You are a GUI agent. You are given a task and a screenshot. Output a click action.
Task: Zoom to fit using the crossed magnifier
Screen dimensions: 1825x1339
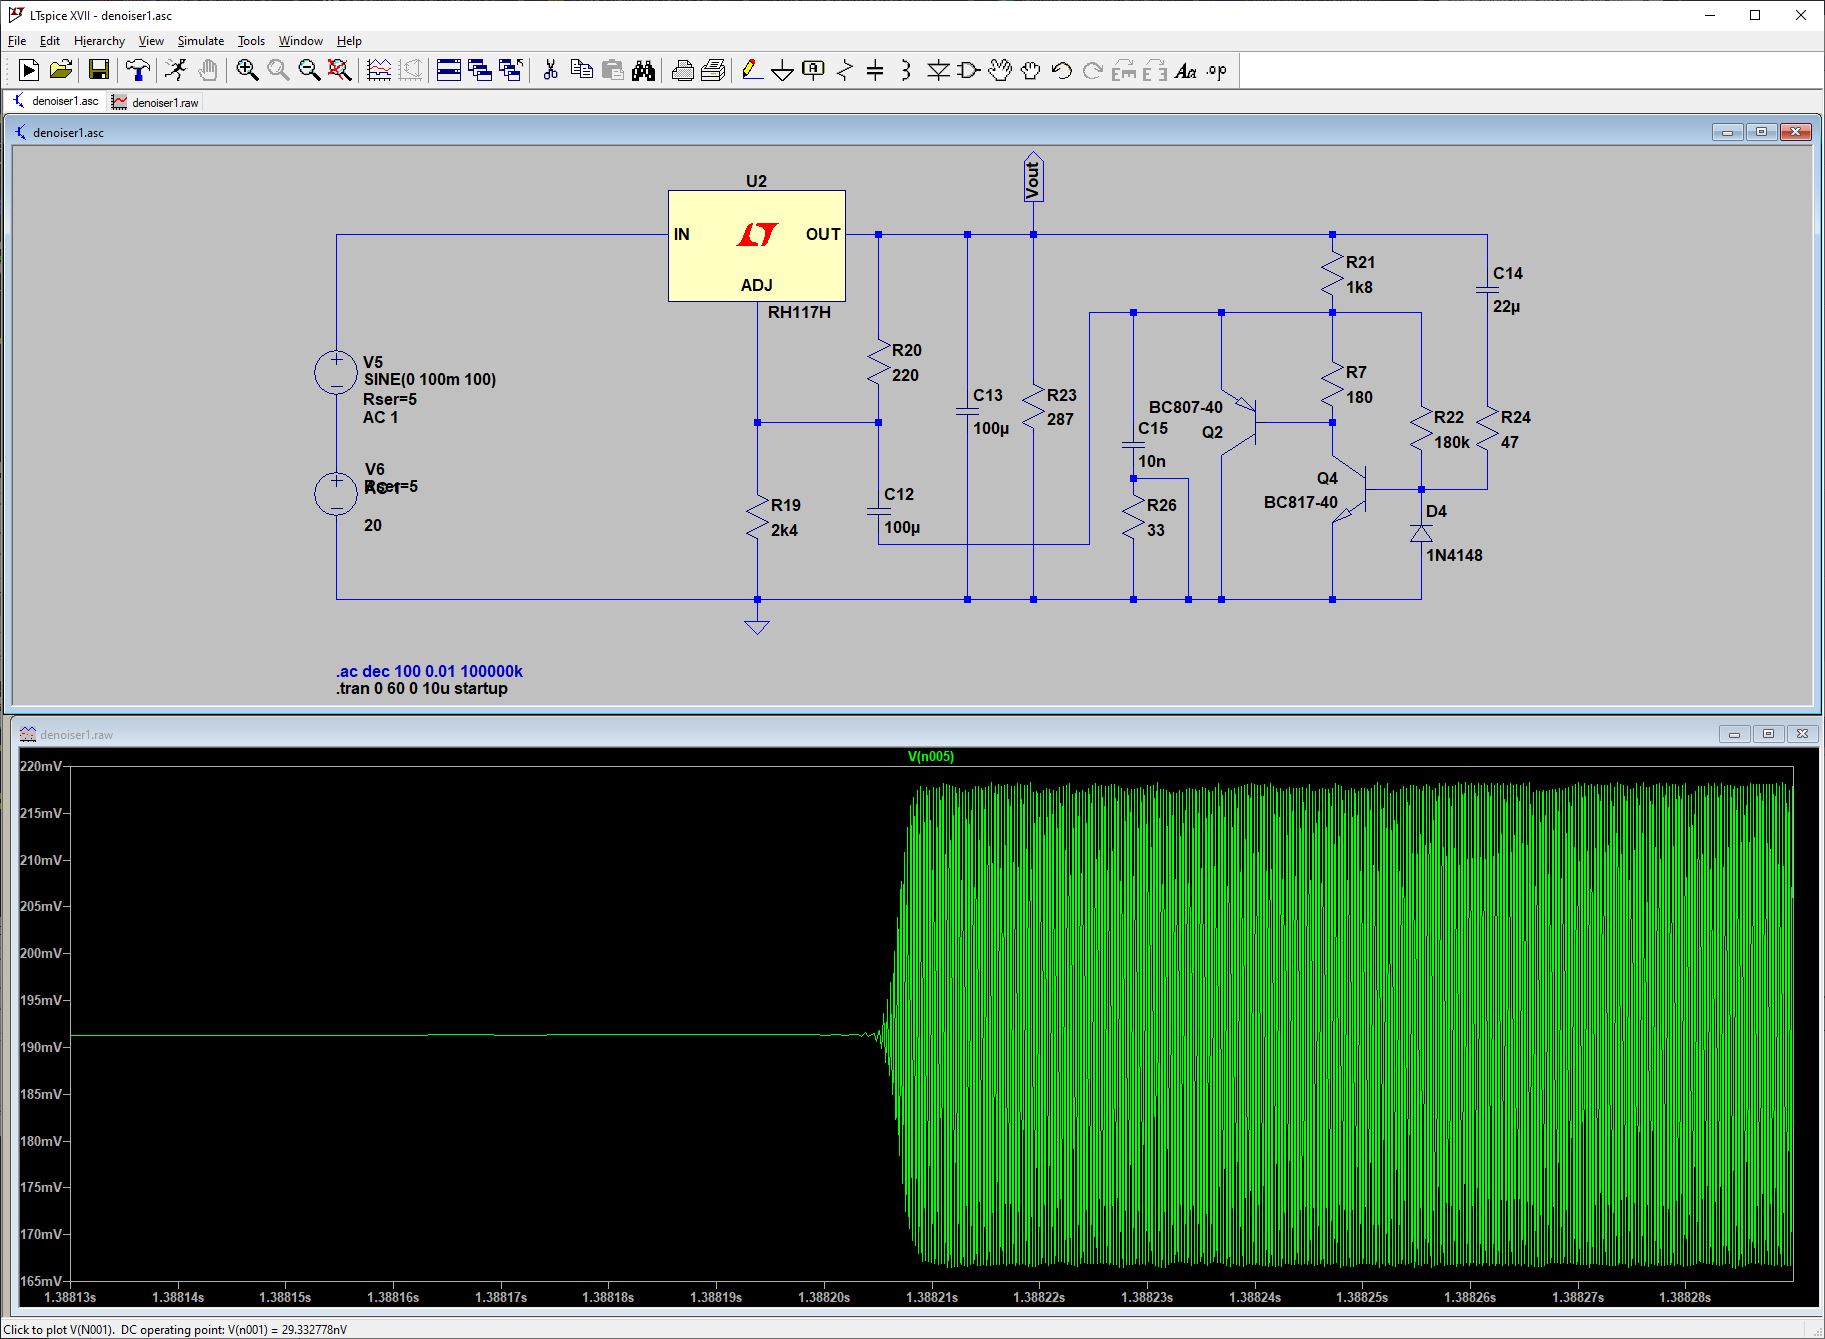point(340,70)
